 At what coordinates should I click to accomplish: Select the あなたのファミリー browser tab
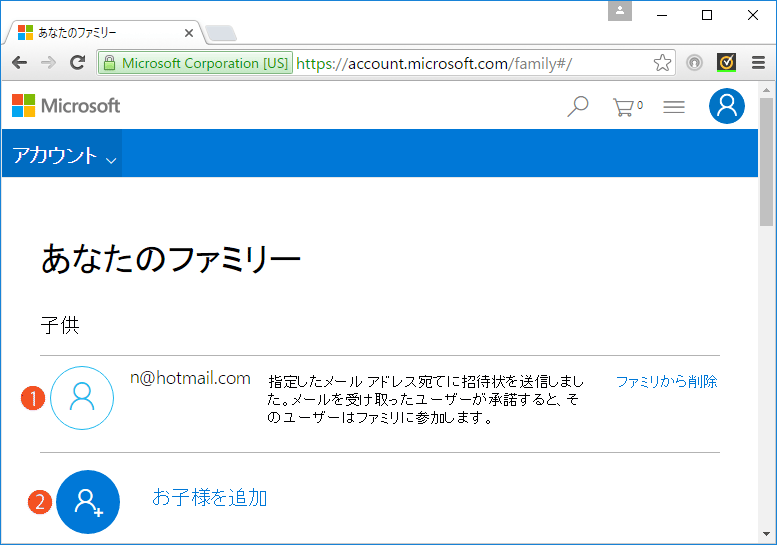pos(104,33)
